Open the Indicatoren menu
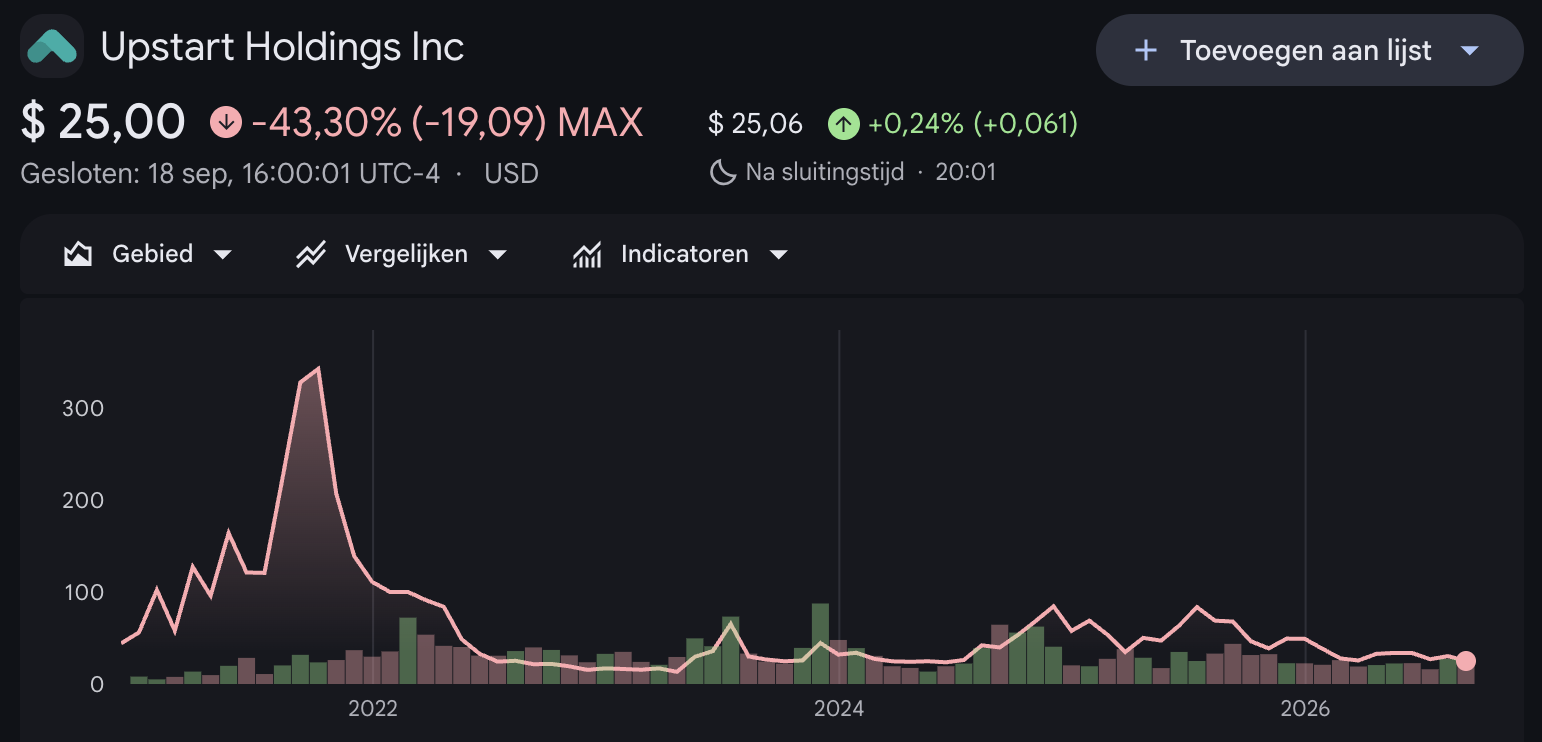 pos(681,254)
